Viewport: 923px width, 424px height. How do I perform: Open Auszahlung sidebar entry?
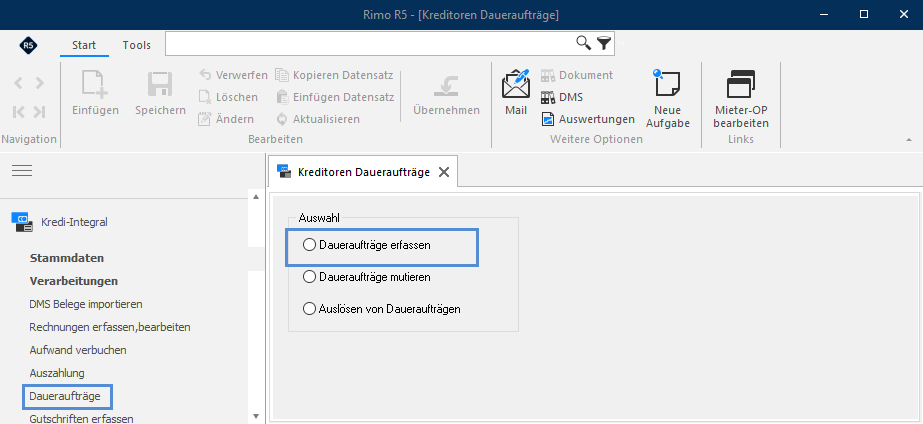click(x=57, y=373)
